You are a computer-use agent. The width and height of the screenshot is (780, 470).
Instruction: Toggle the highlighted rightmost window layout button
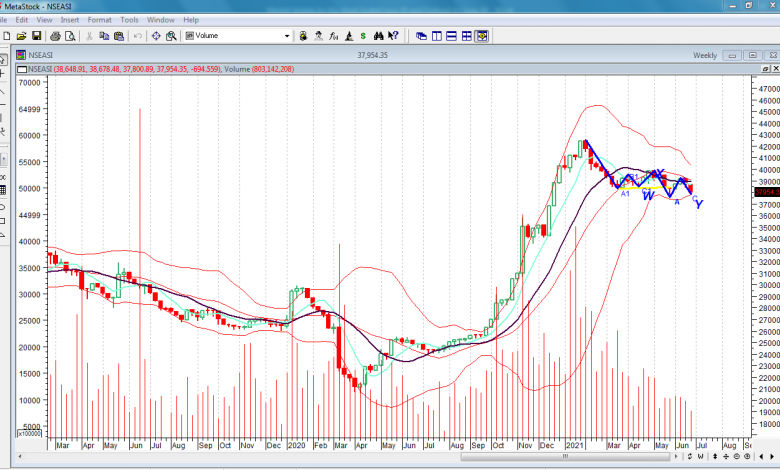(482, 36)
